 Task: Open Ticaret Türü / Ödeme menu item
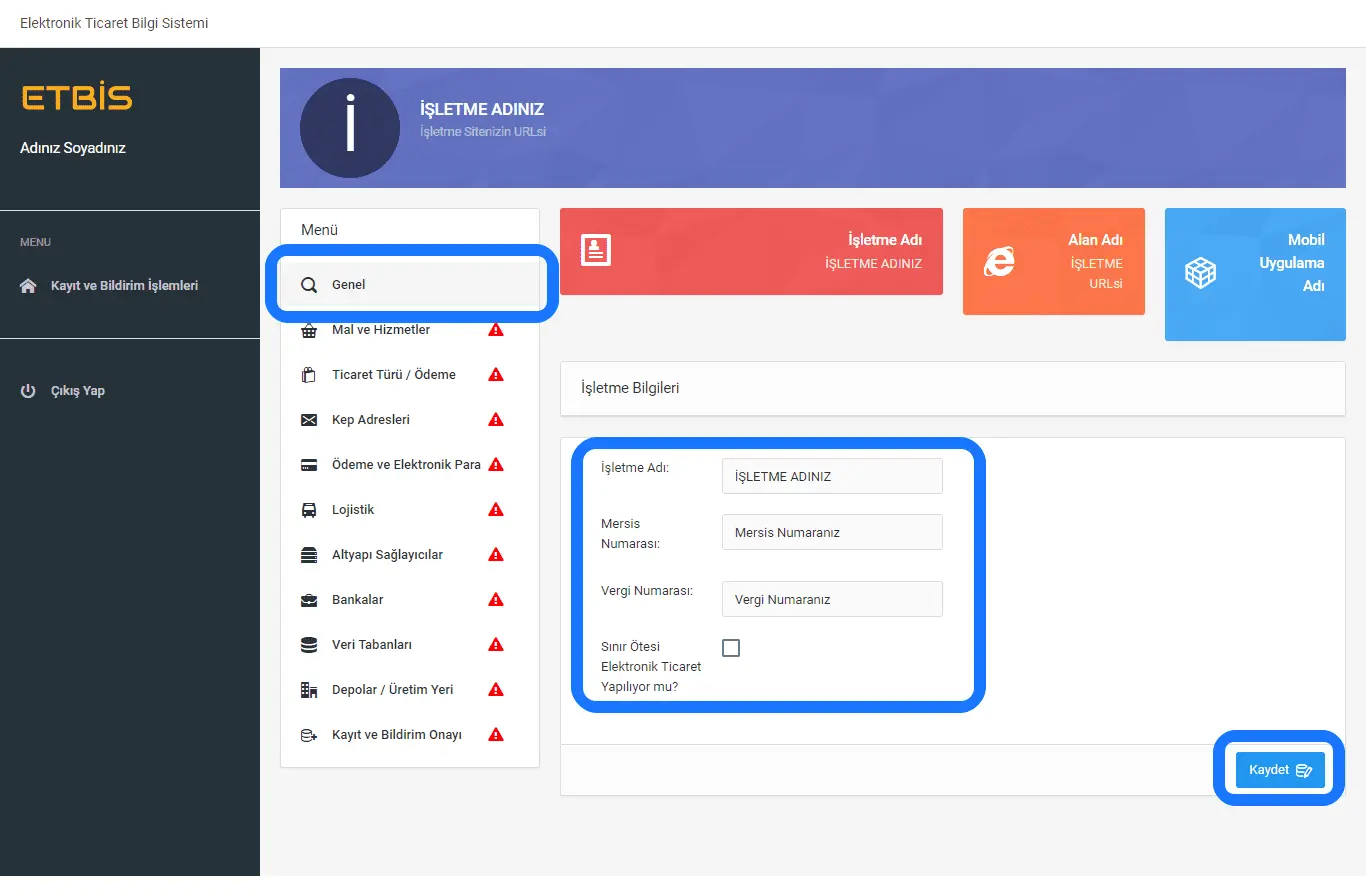click(393, 375)
